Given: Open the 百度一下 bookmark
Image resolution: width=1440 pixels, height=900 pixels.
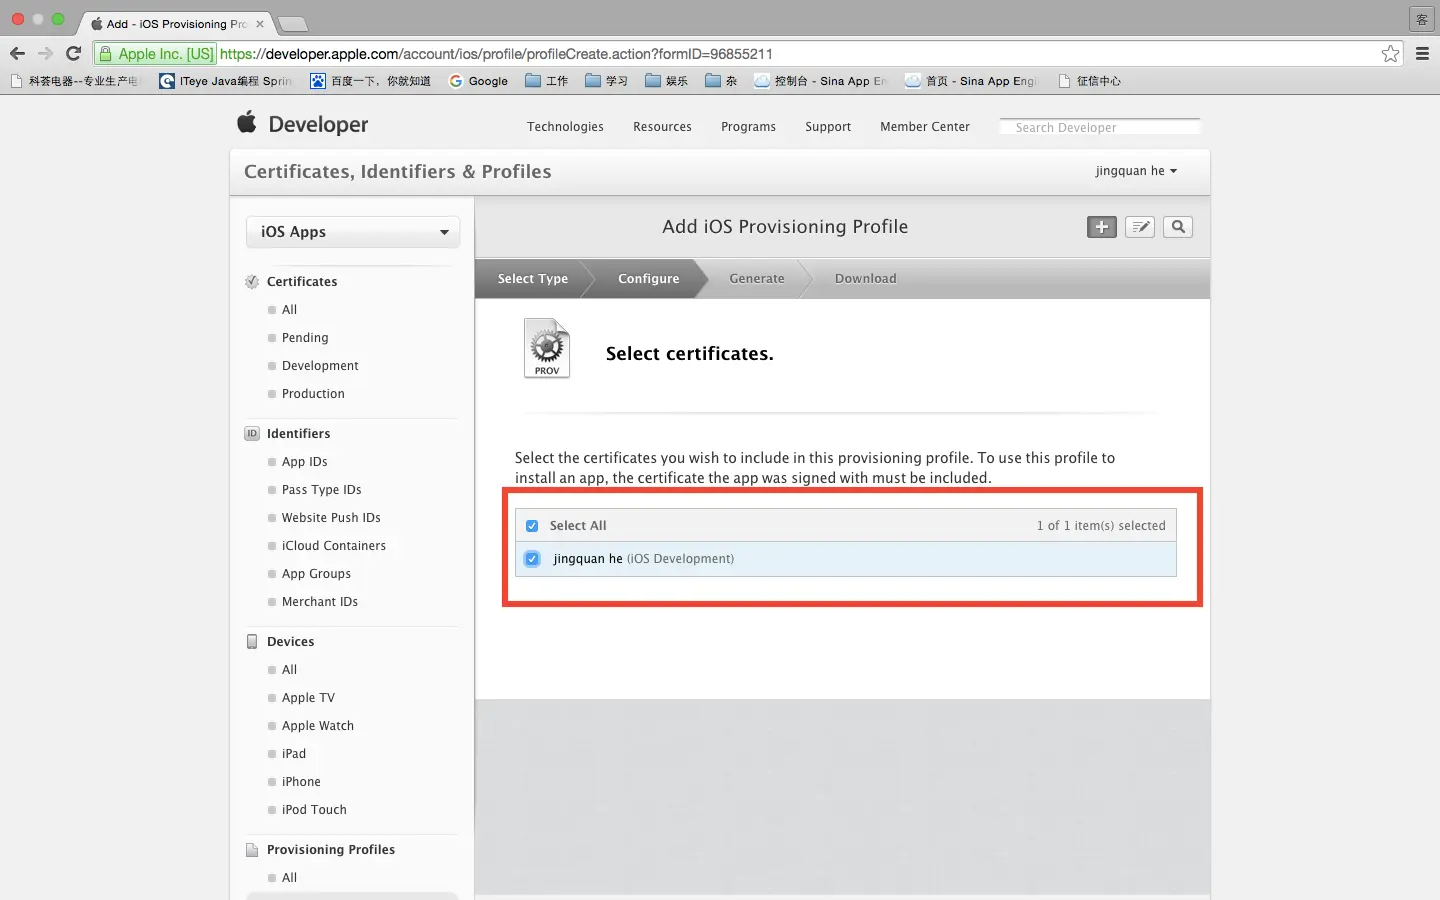Looking at the screenshot, I should pyautogui.click(x=371, y=81).
